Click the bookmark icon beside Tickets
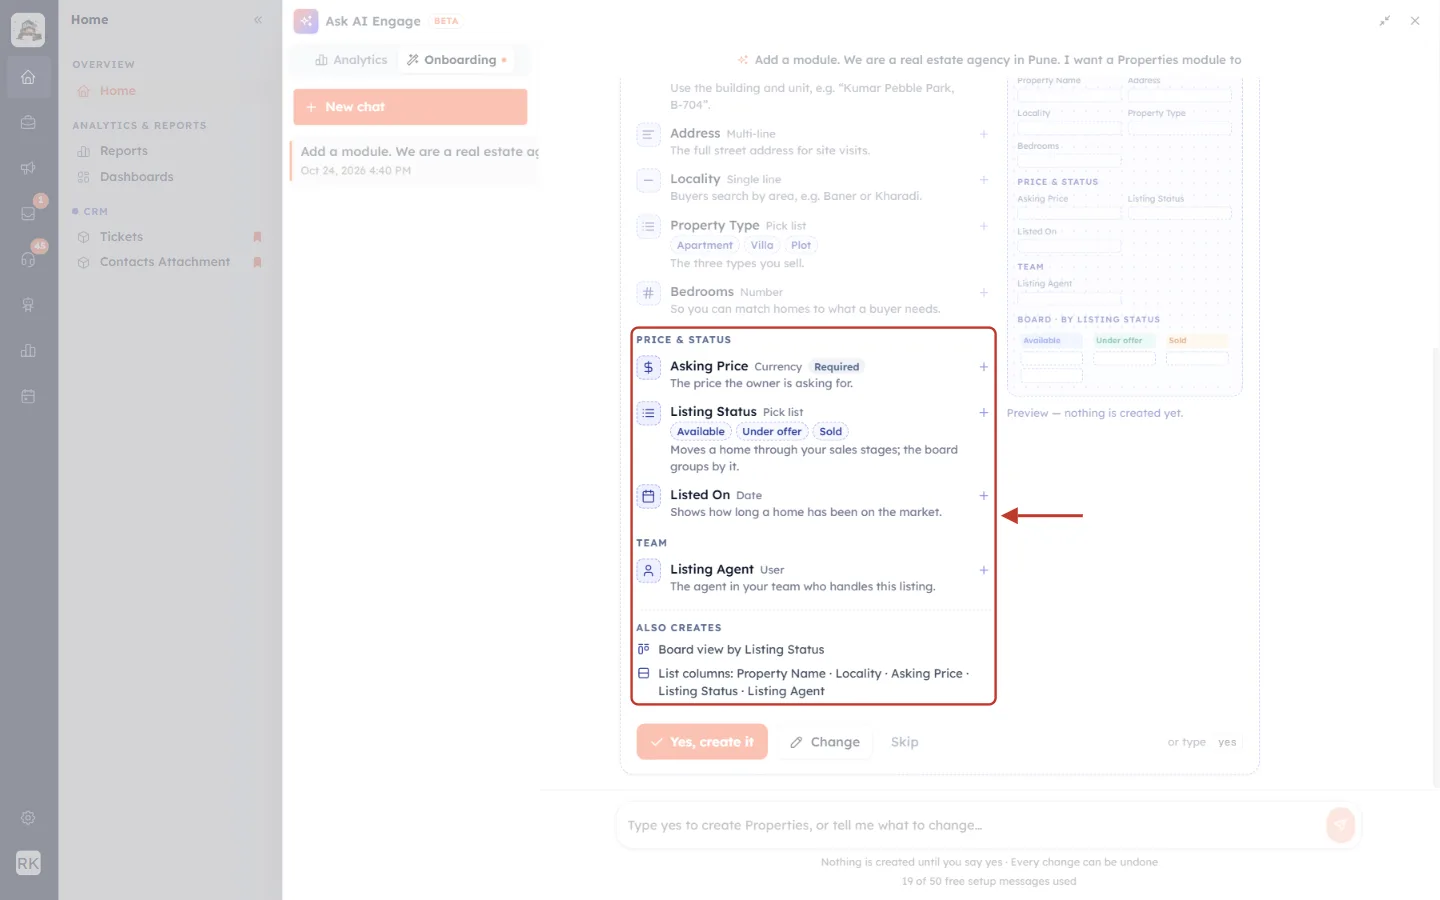Screen dimensions: 1440x900 click(257, 237)
